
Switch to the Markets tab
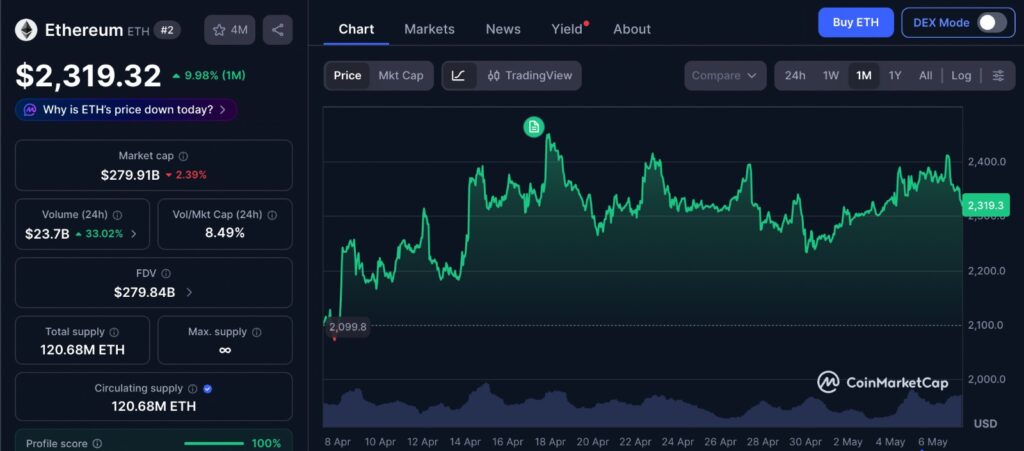point(429,29)
